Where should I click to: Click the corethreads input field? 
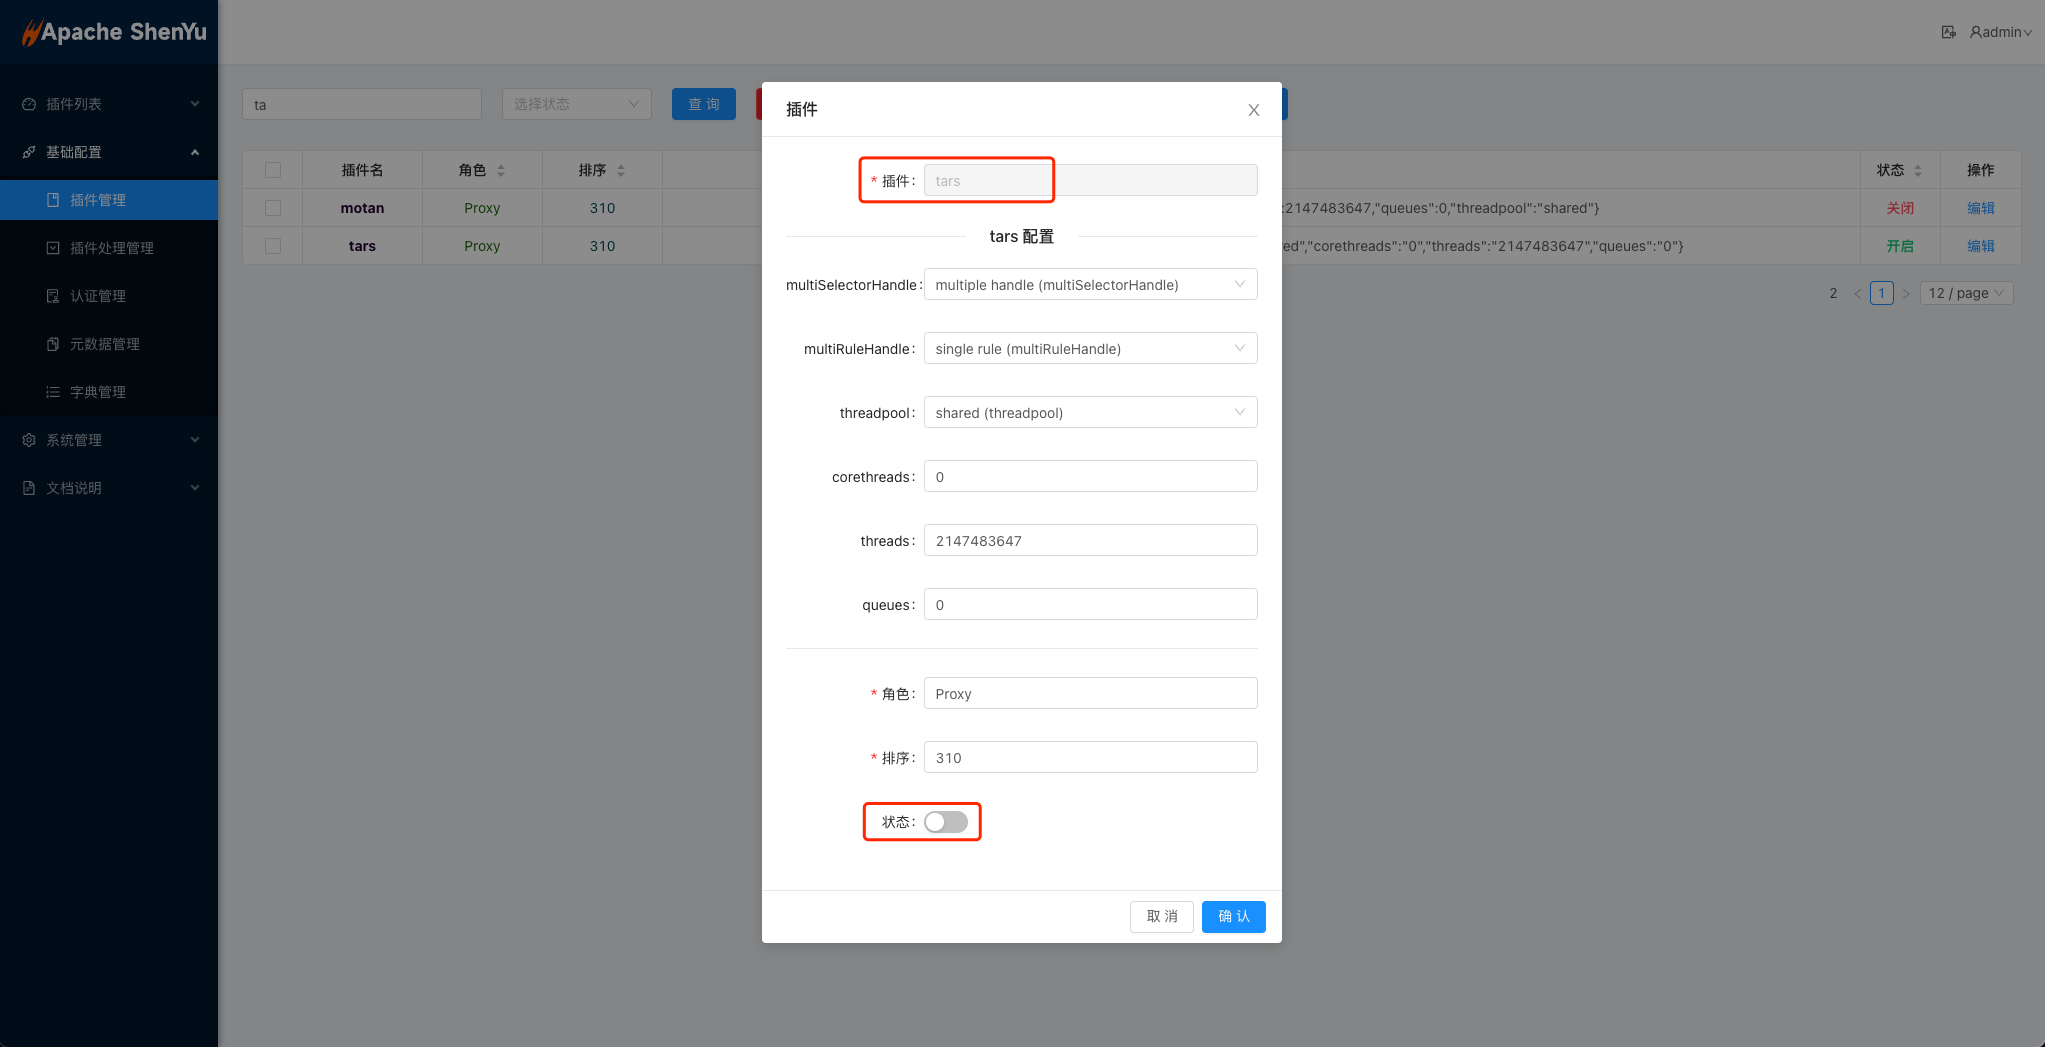tap(1090, 477)
